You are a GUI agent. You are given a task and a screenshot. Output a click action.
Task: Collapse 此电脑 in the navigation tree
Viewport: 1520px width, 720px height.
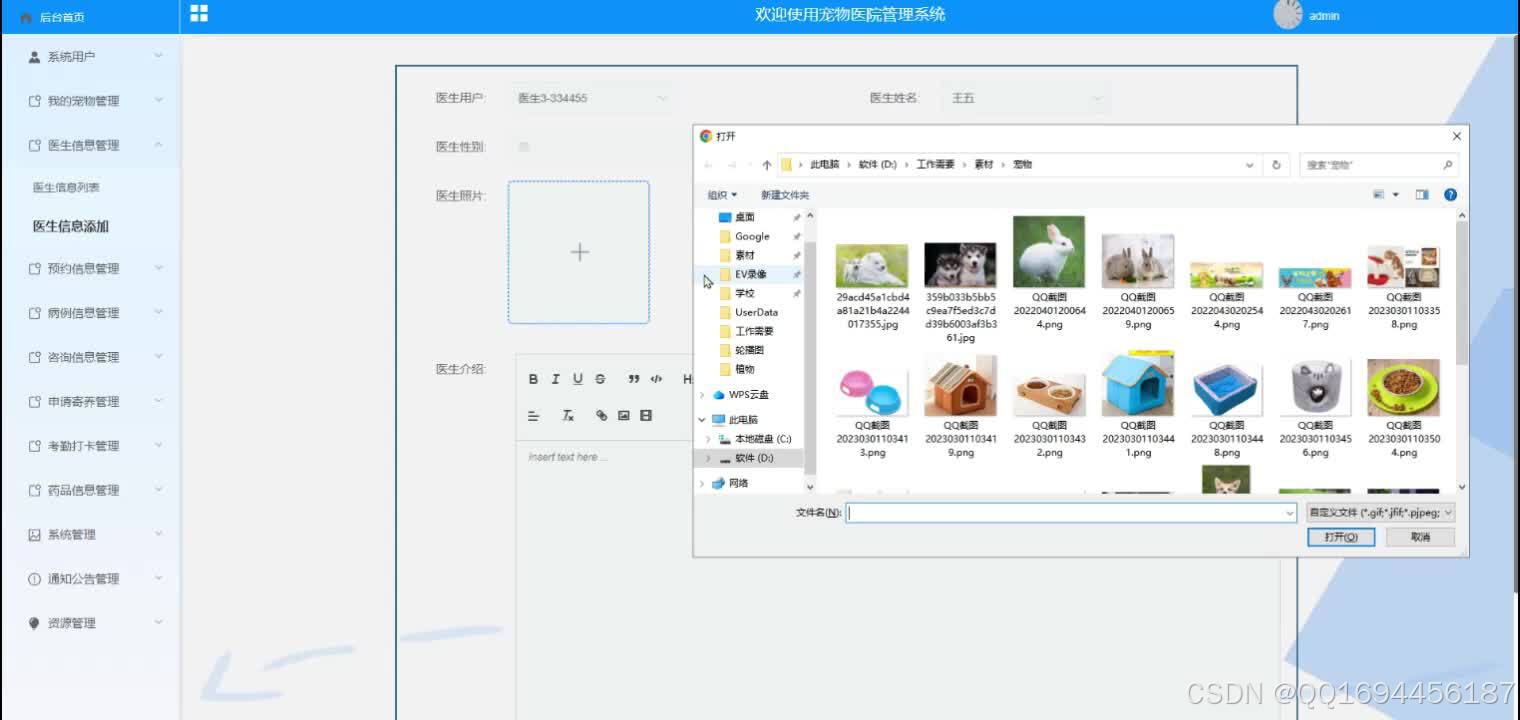pos(702,420)
